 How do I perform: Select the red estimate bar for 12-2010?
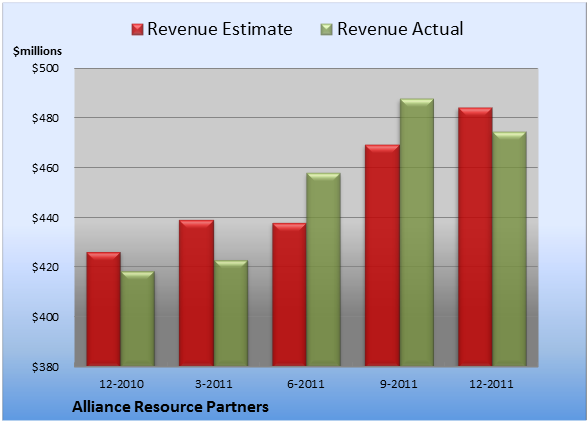[x=104, y=309]
